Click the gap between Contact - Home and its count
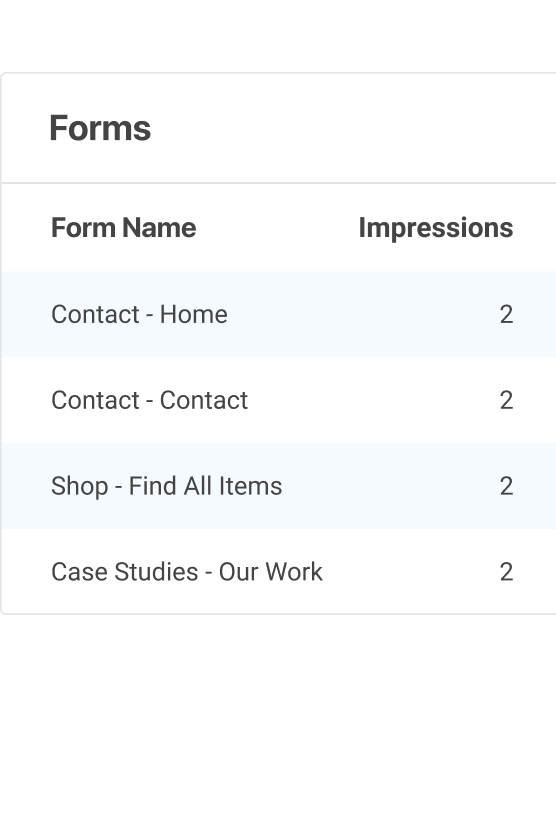This screenshot has height=818, width=556. (x=363, y=315)
